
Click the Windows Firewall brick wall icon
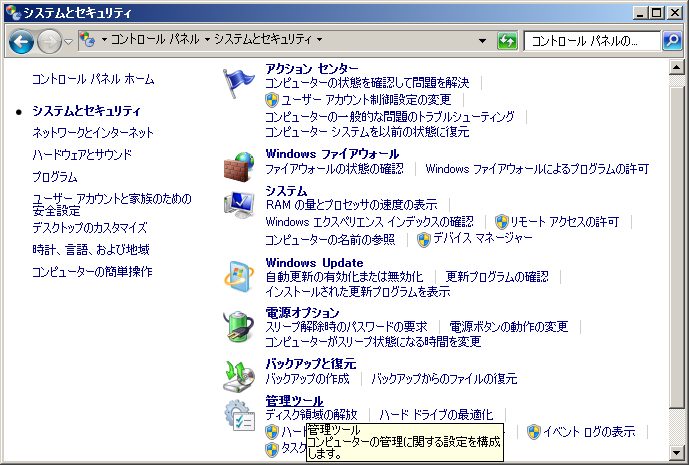click(239, 166)
